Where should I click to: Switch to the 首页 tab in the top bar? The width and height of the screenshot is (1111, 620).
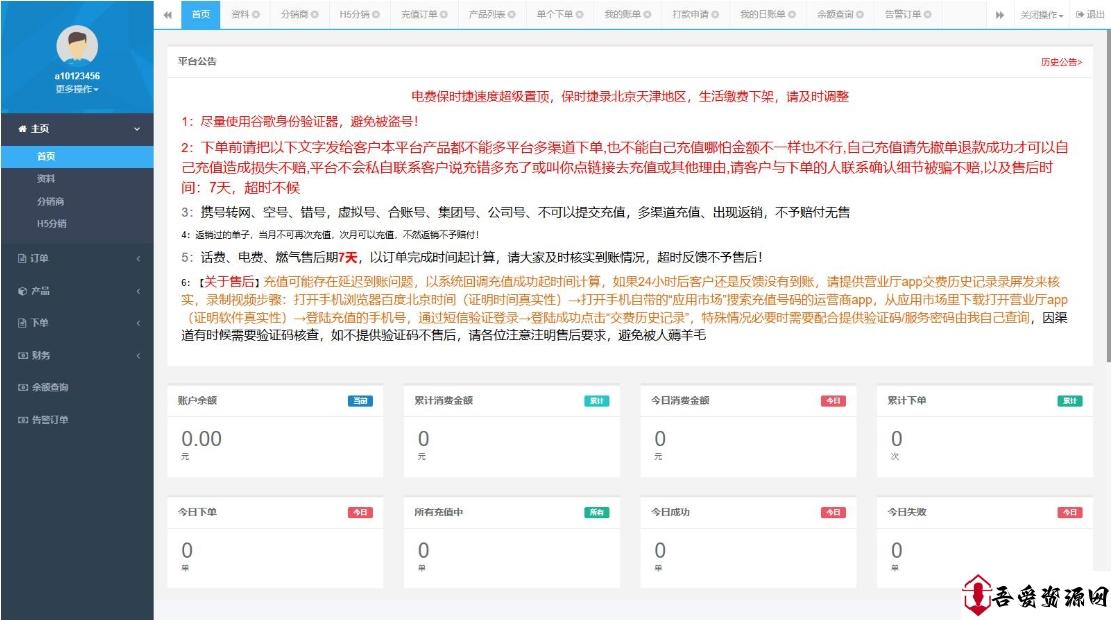201,14
